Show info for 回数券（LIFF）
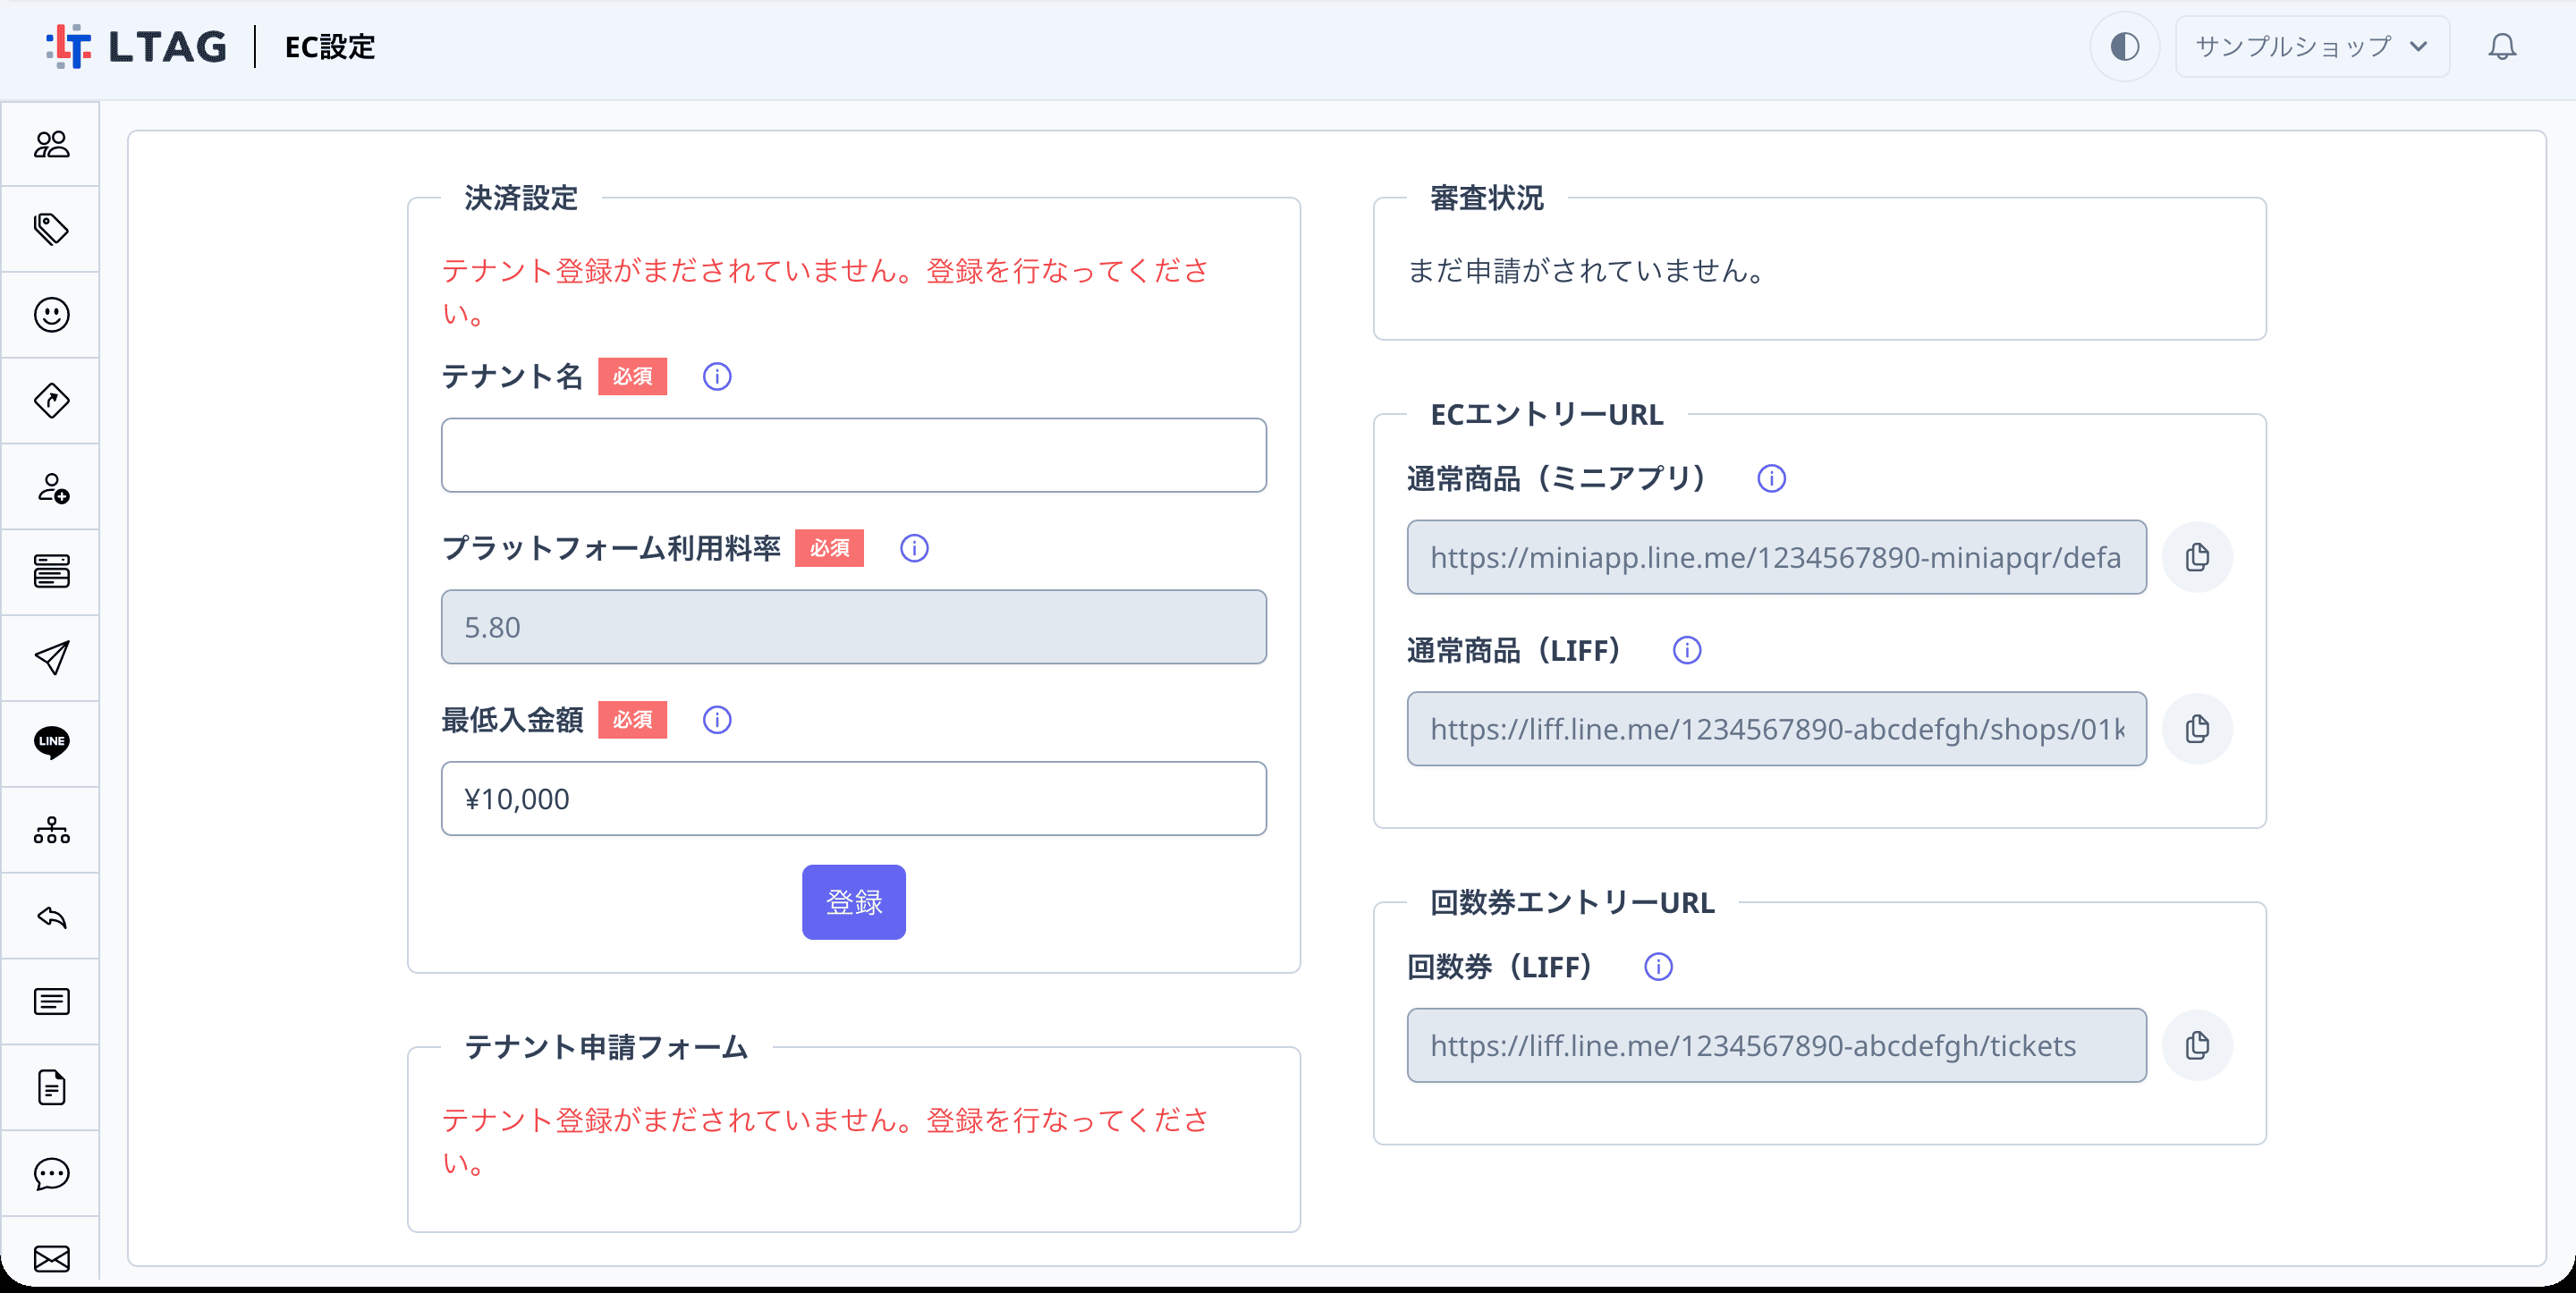2576x1293 pixels. coord(1658,967)
